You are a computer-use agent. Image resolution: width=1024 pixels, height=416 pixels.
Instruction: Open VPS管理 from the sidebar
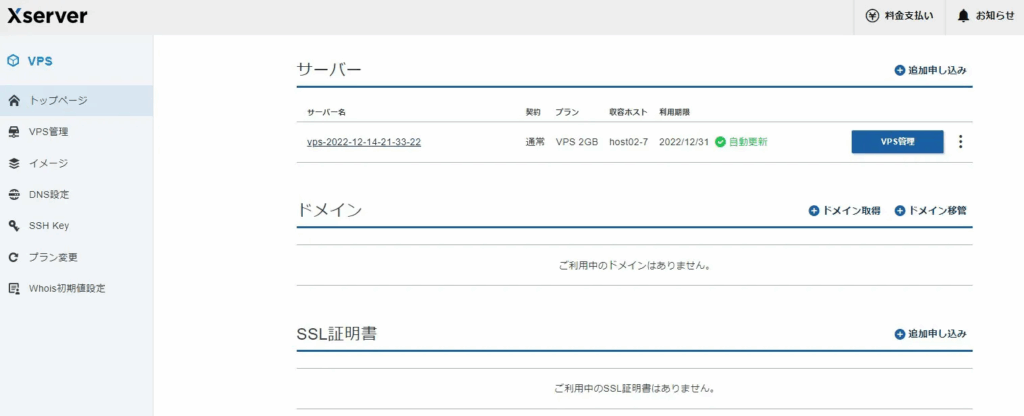click(48, 131)
